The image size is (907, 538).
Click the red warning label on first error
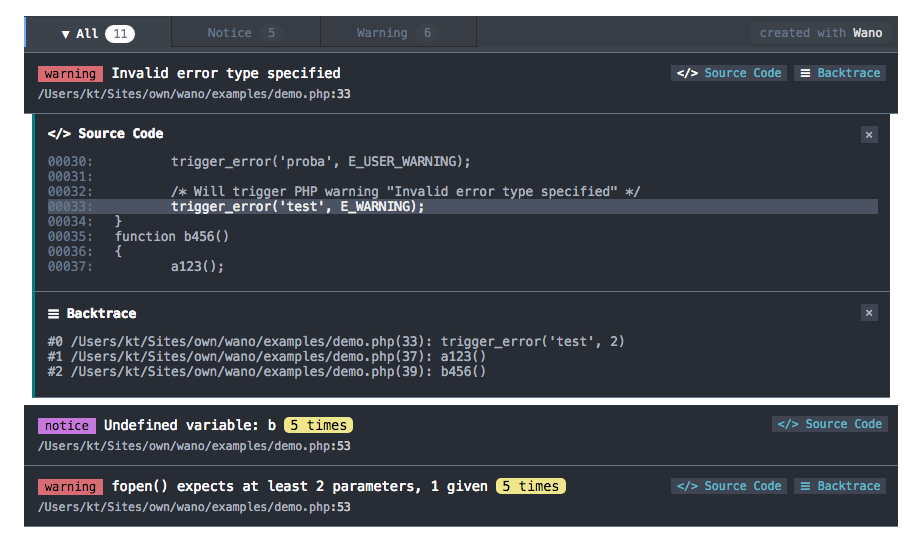point(70,74)
